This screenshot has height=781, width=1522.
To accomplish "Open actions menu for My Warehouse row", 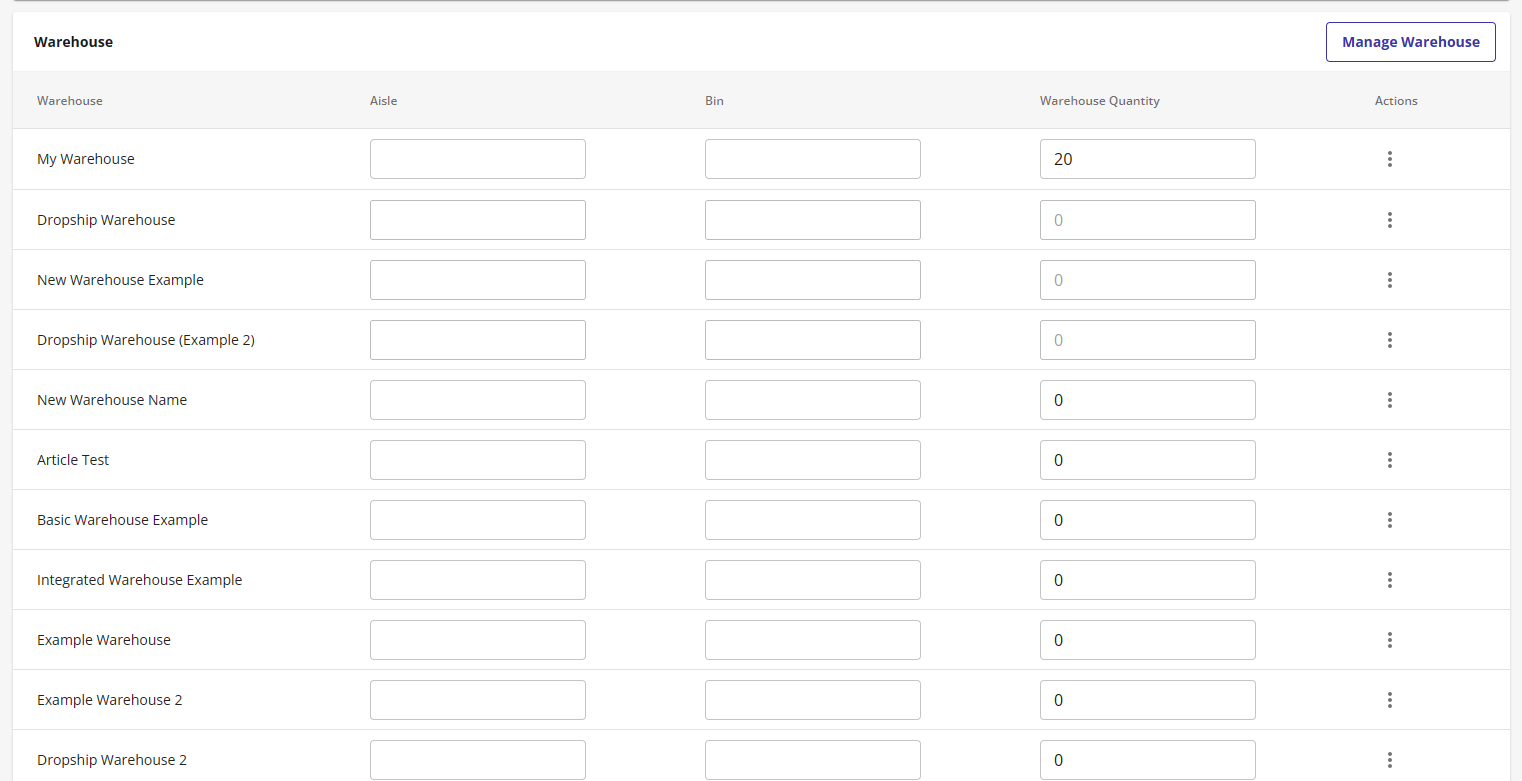I will tap(1390, 159).
